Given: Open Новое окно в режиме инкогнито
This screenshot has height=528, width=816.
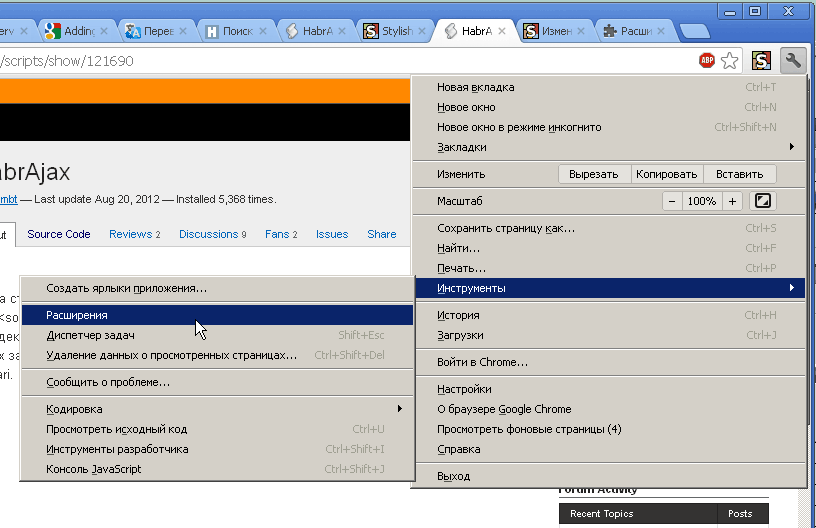Looking at the screenshot, I should point(609,127).
